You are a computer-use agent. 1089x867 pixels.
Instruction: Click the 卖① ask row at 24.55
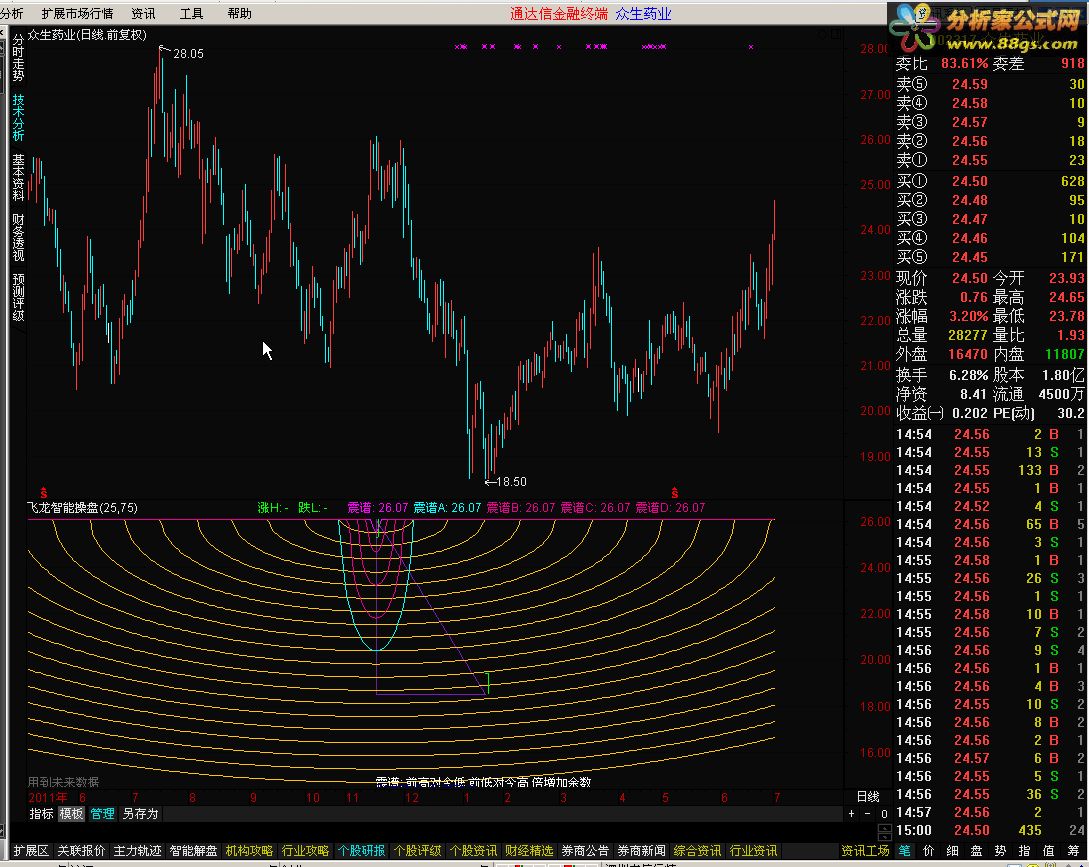point(990,160)
